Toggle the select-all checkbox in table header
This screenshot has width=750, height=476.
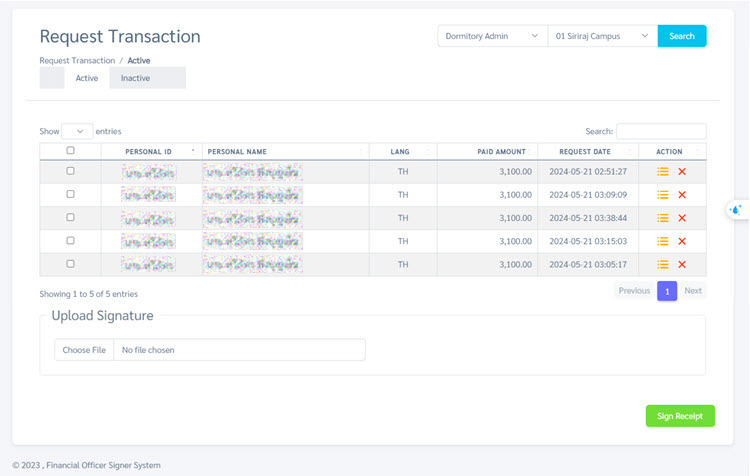click(x=70, y=151)
